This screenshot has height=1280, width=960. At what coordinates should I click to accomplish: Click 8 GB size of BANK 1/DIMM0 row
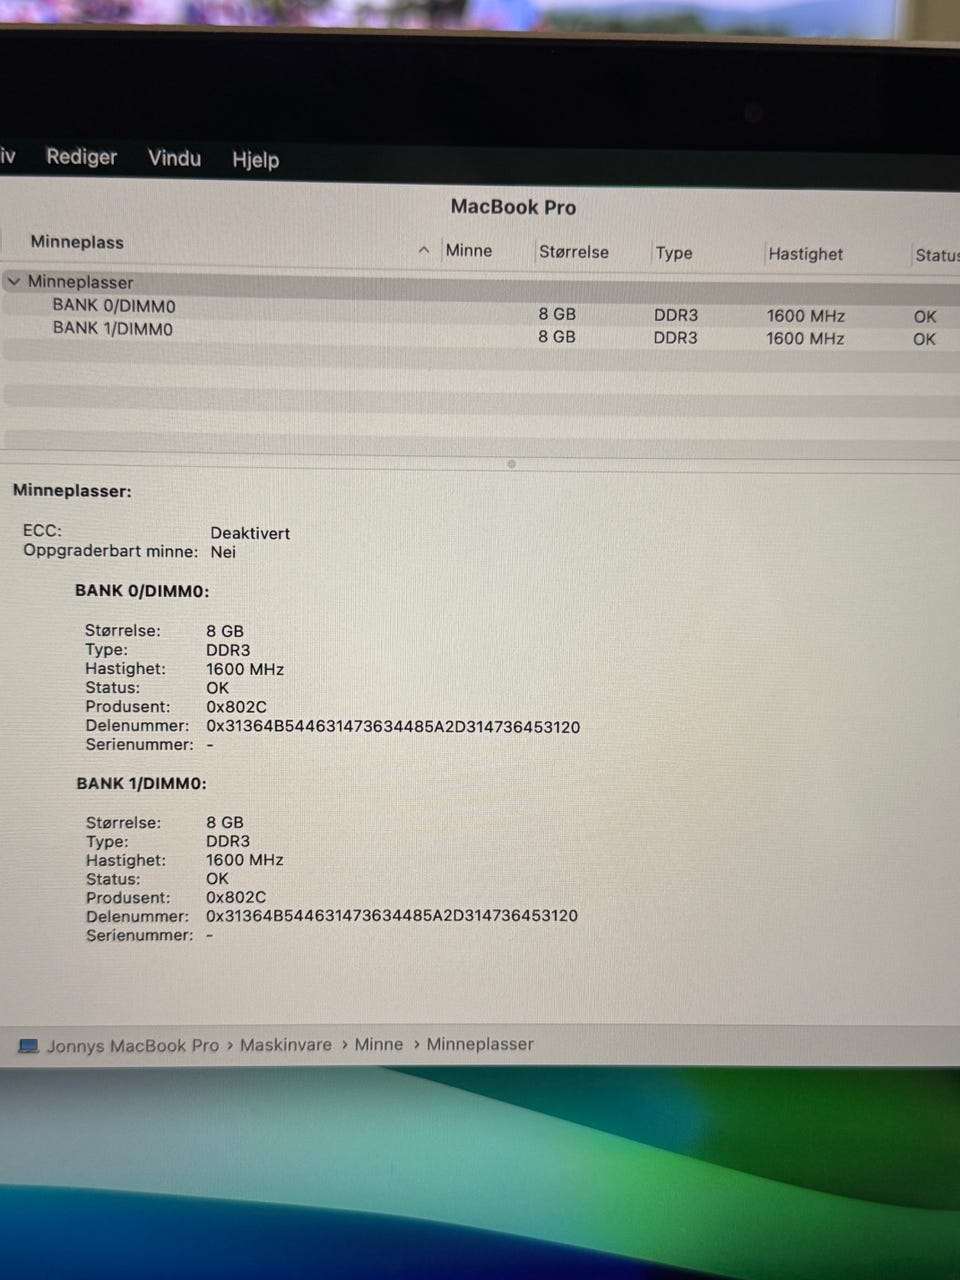(x=557, y=337)
